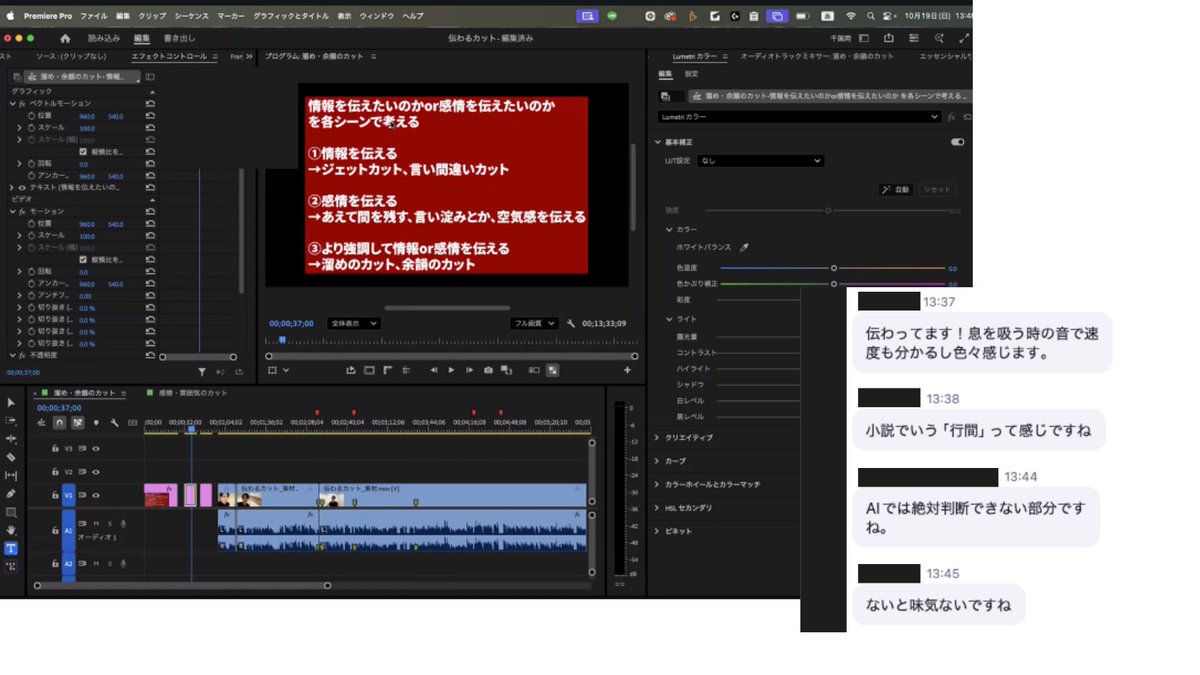The image size is (1200, 675).
Task: Pick white balance with the eyedropper
Action: [743, 247]
